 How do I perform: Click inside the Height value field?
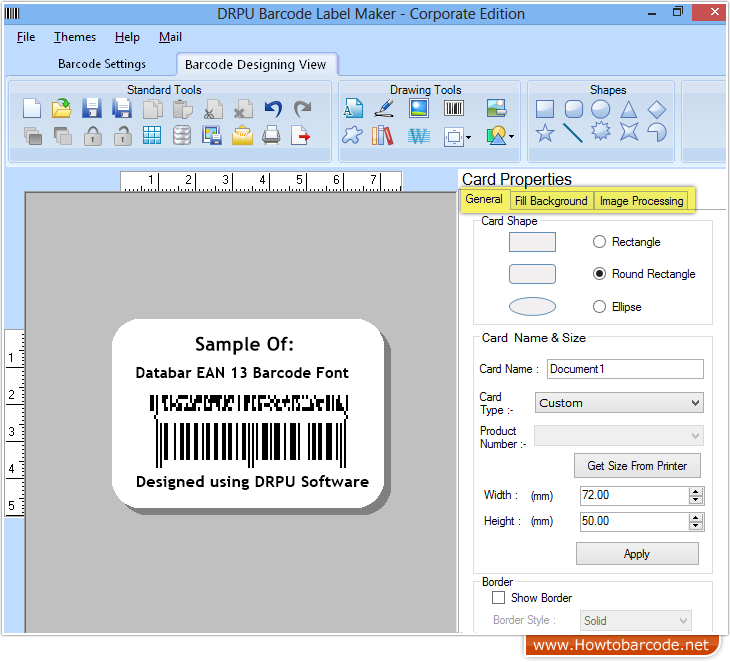pyautogui.click(x=634, y=521)
